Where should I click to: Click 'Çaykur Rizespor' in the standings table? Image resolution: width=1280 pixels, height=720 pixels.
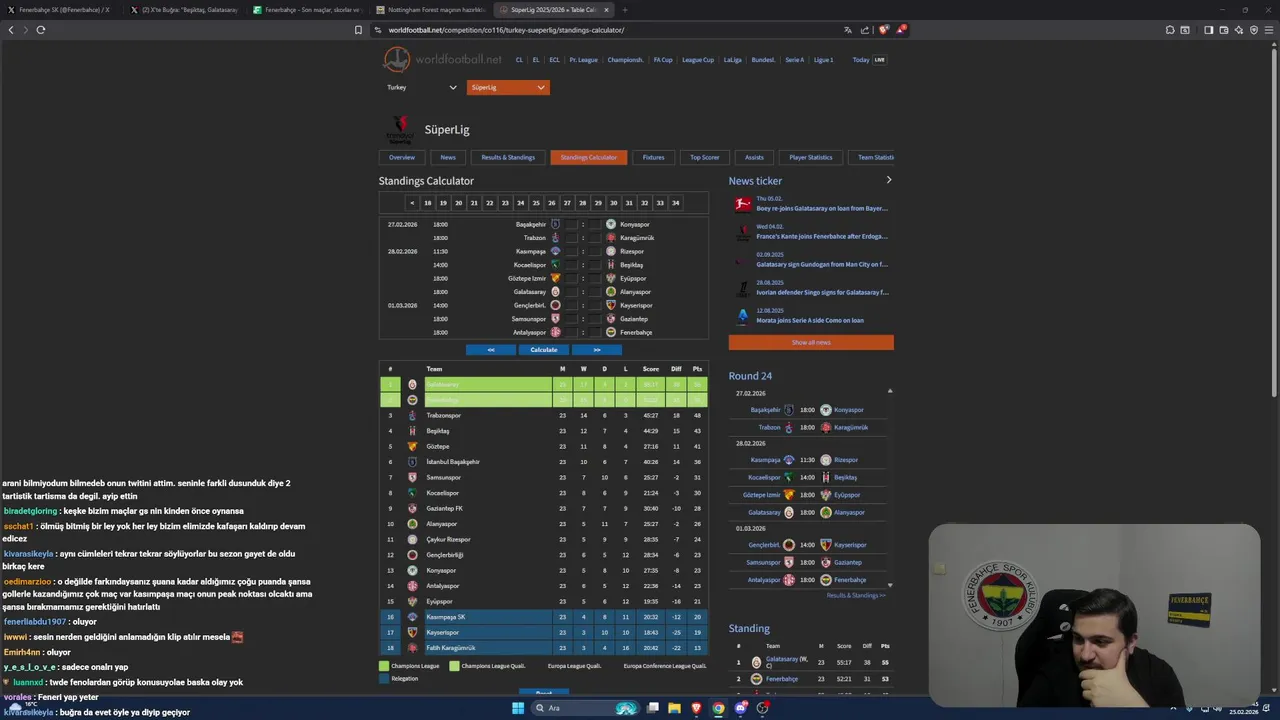(x=449, y=539)
